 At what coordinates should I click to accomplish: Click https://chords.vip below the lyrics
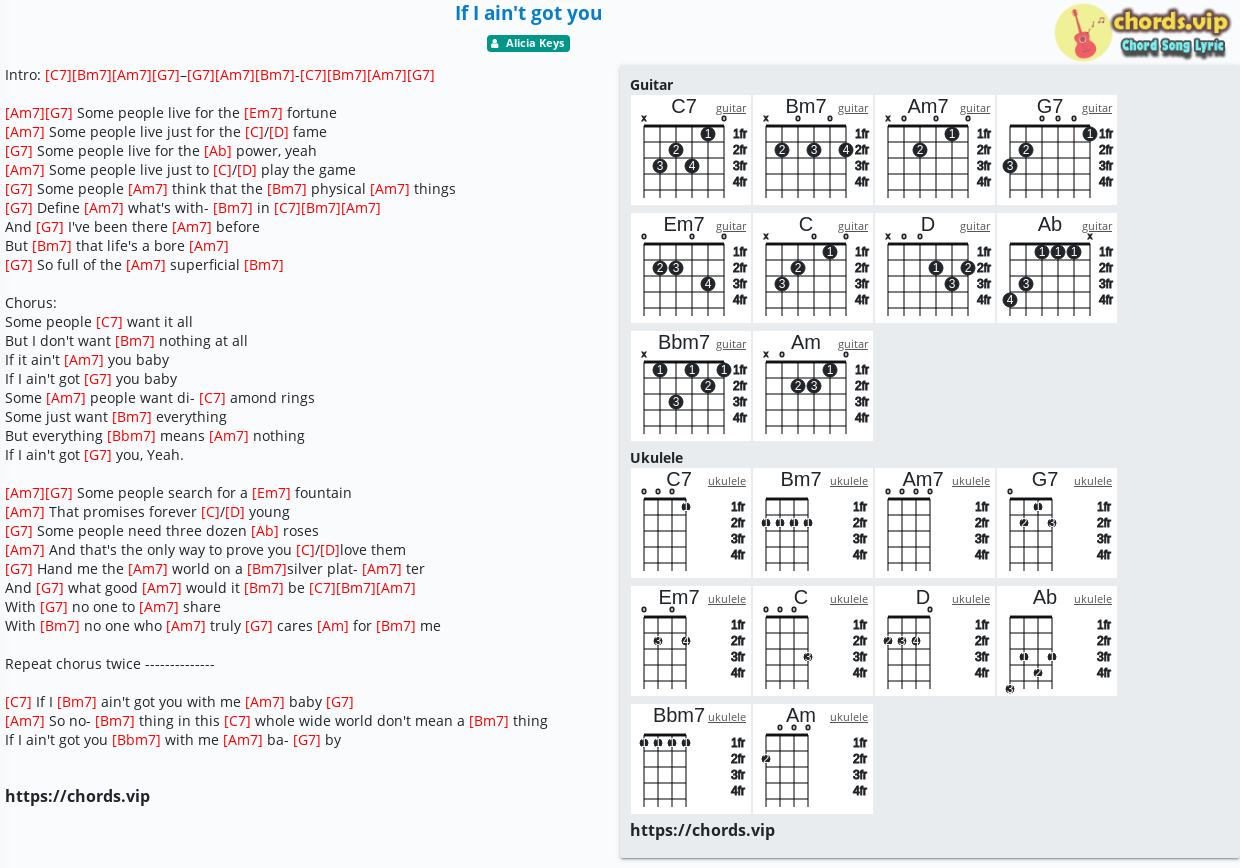click(77, 797)
